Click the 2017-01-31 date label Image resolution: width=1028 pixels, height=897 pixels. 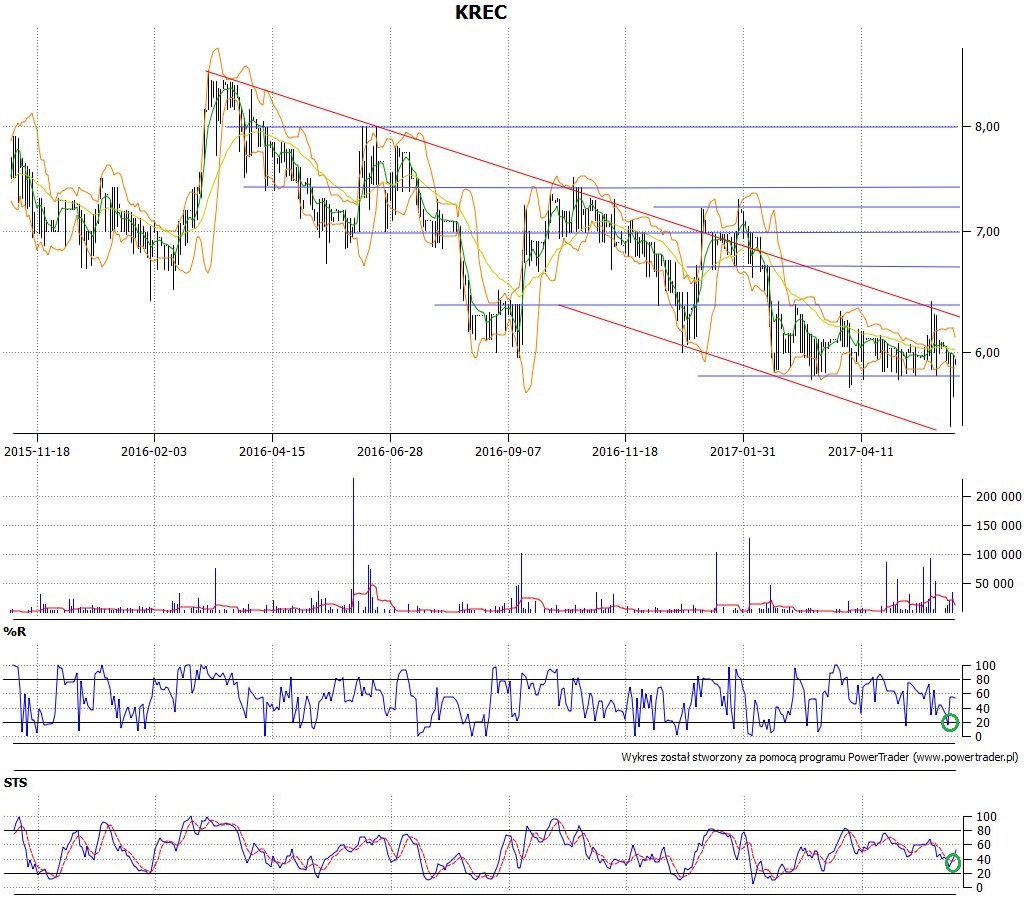click(743, 451)
